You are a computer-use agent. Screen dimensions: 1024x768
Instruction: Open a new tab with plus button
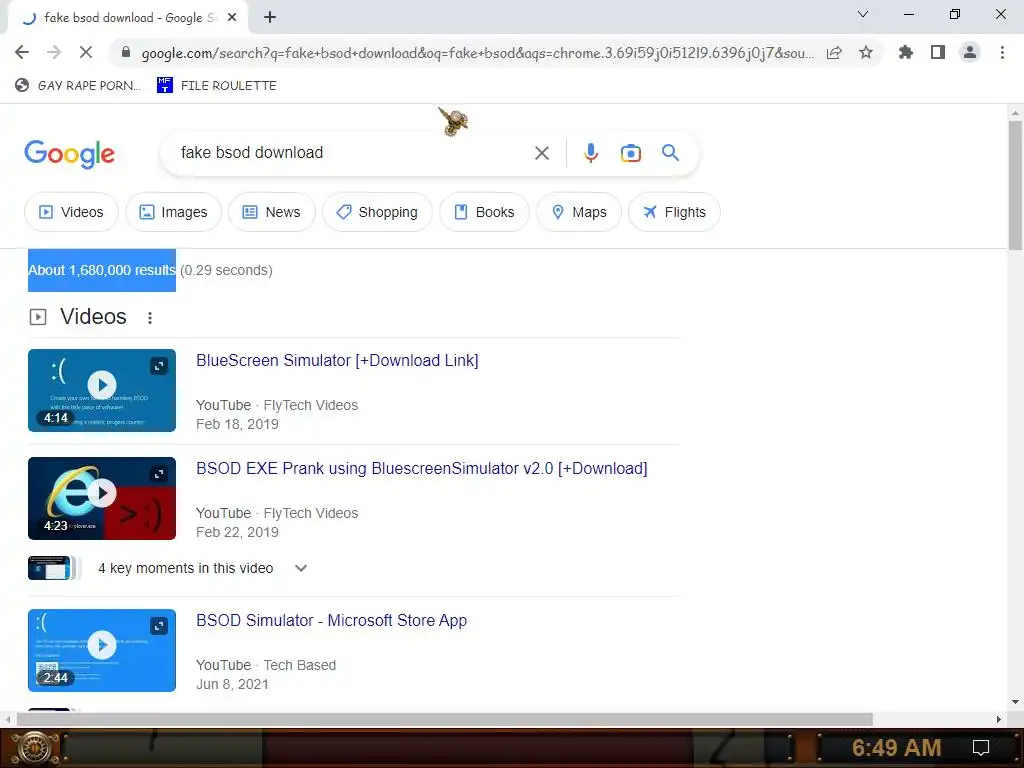click(x=270, y=18)
